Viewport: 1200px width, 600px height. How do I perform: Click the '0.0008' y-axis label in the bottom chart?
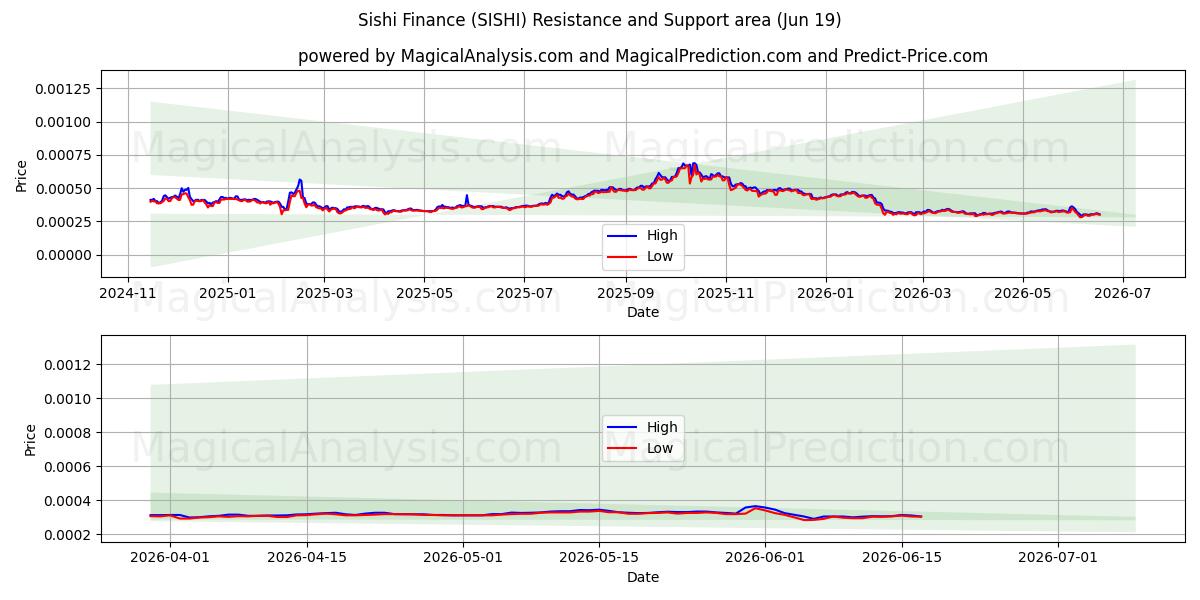[67, 433]
